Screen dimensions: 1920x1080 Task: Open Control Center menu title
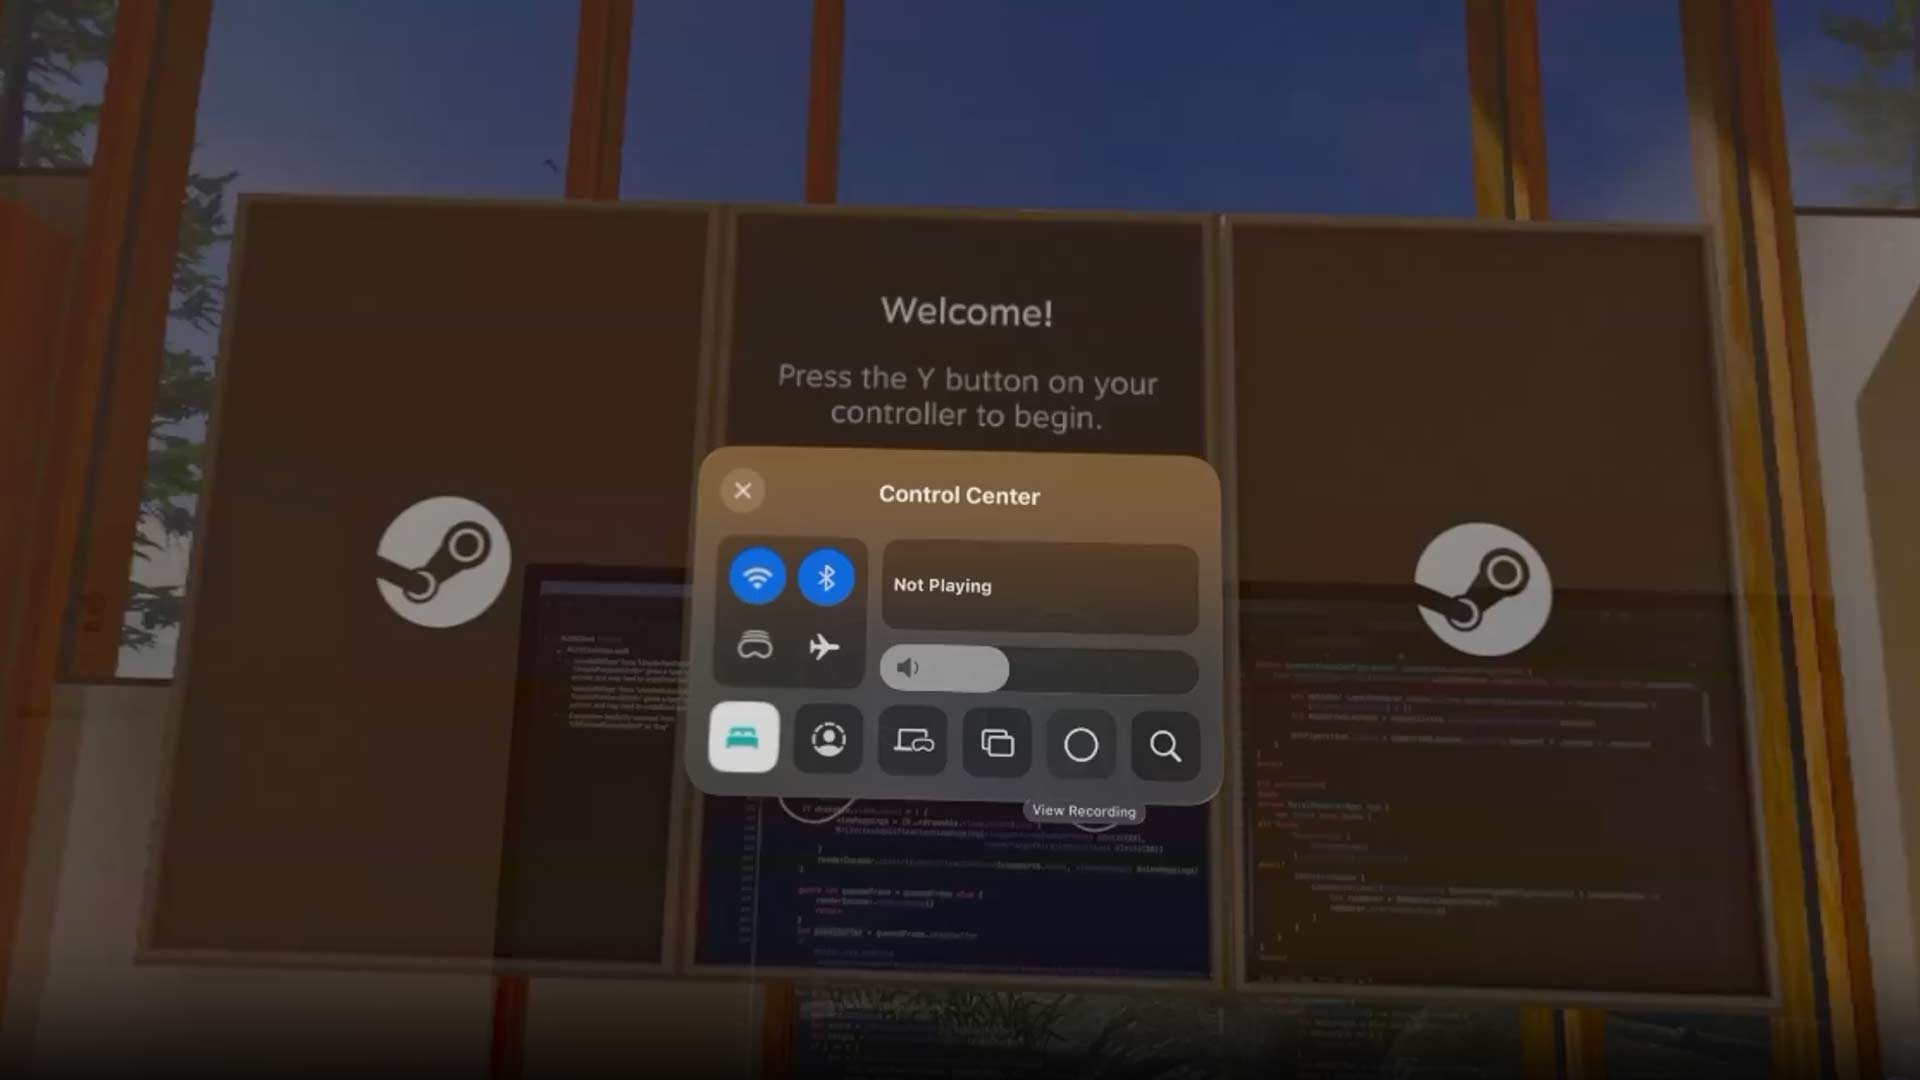[x=961, y=495]
